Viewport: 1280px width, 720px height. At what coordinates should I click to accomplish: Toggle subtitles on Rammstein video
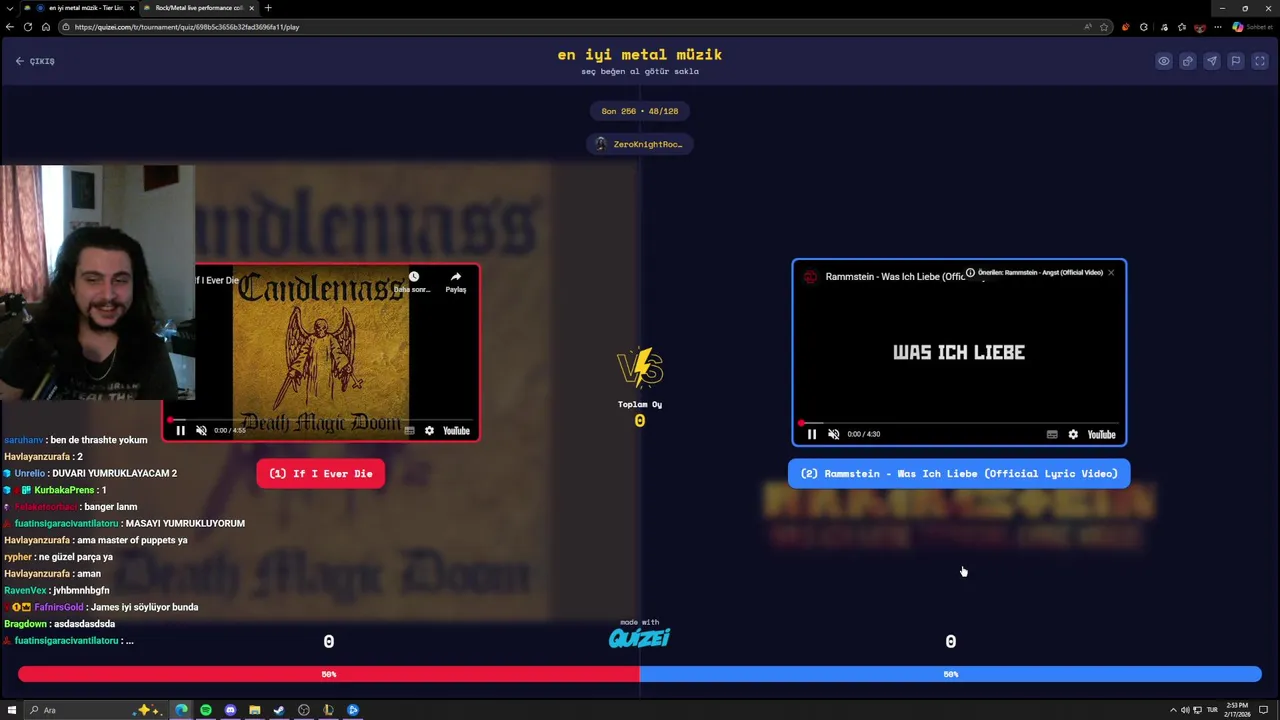pos(1052,434)
